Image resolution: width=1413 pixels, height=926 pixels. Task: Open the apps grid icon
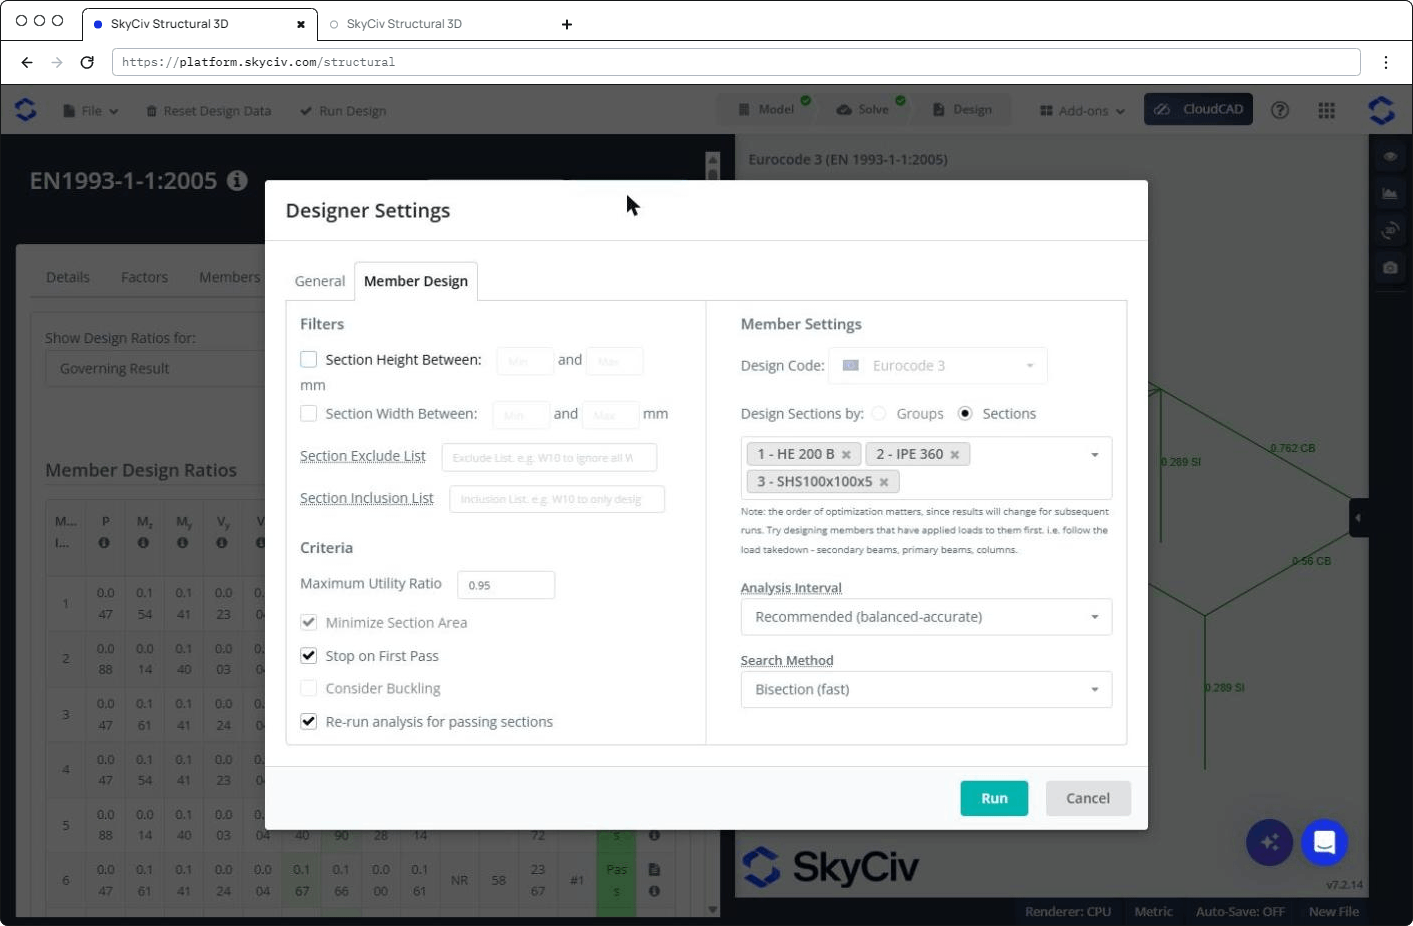[1327, 111]
